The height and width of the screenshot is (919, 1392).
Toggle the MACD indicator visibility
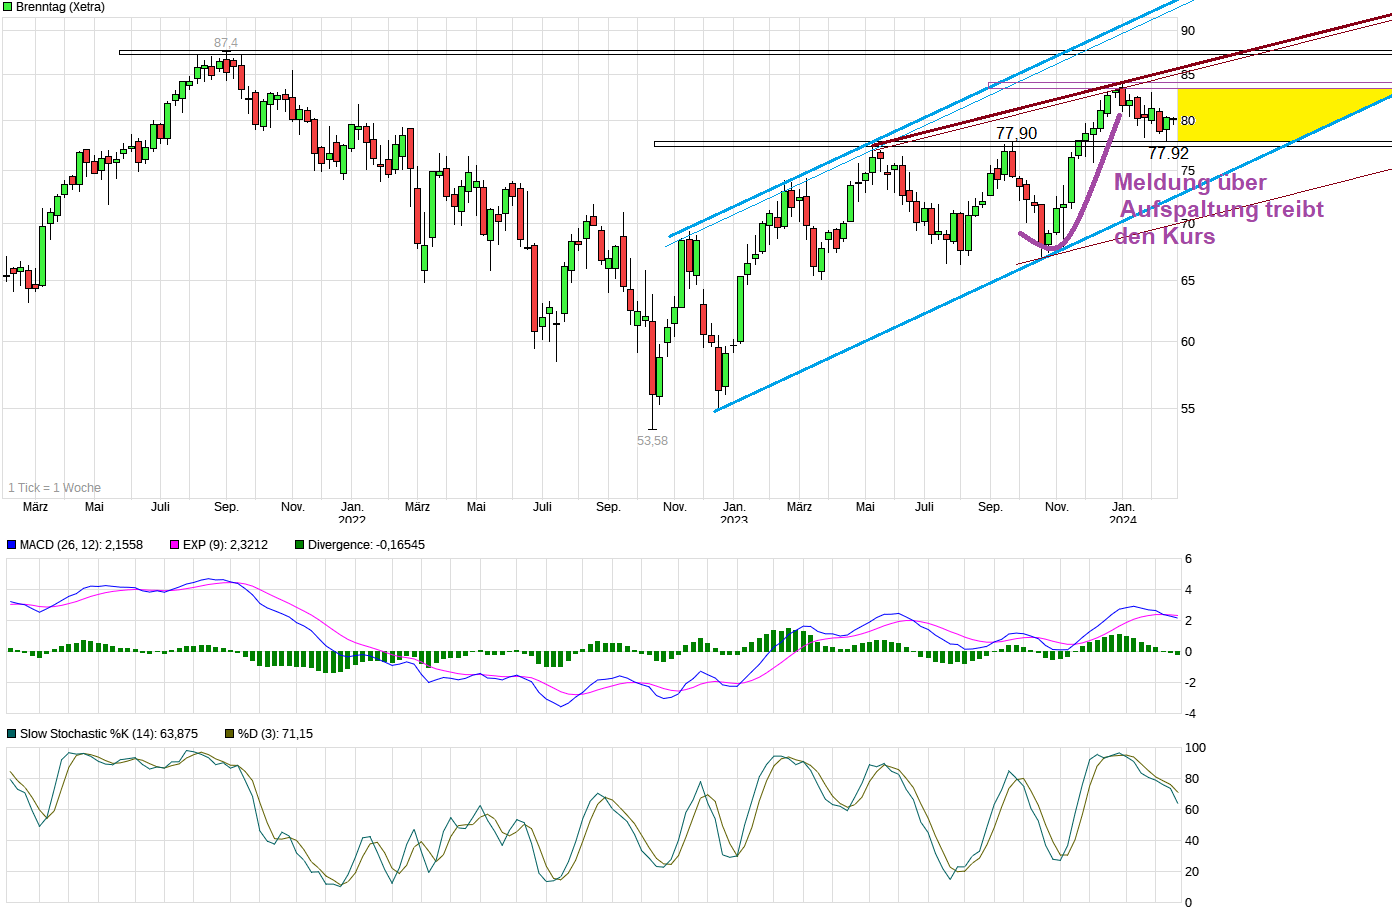point(10,545)
